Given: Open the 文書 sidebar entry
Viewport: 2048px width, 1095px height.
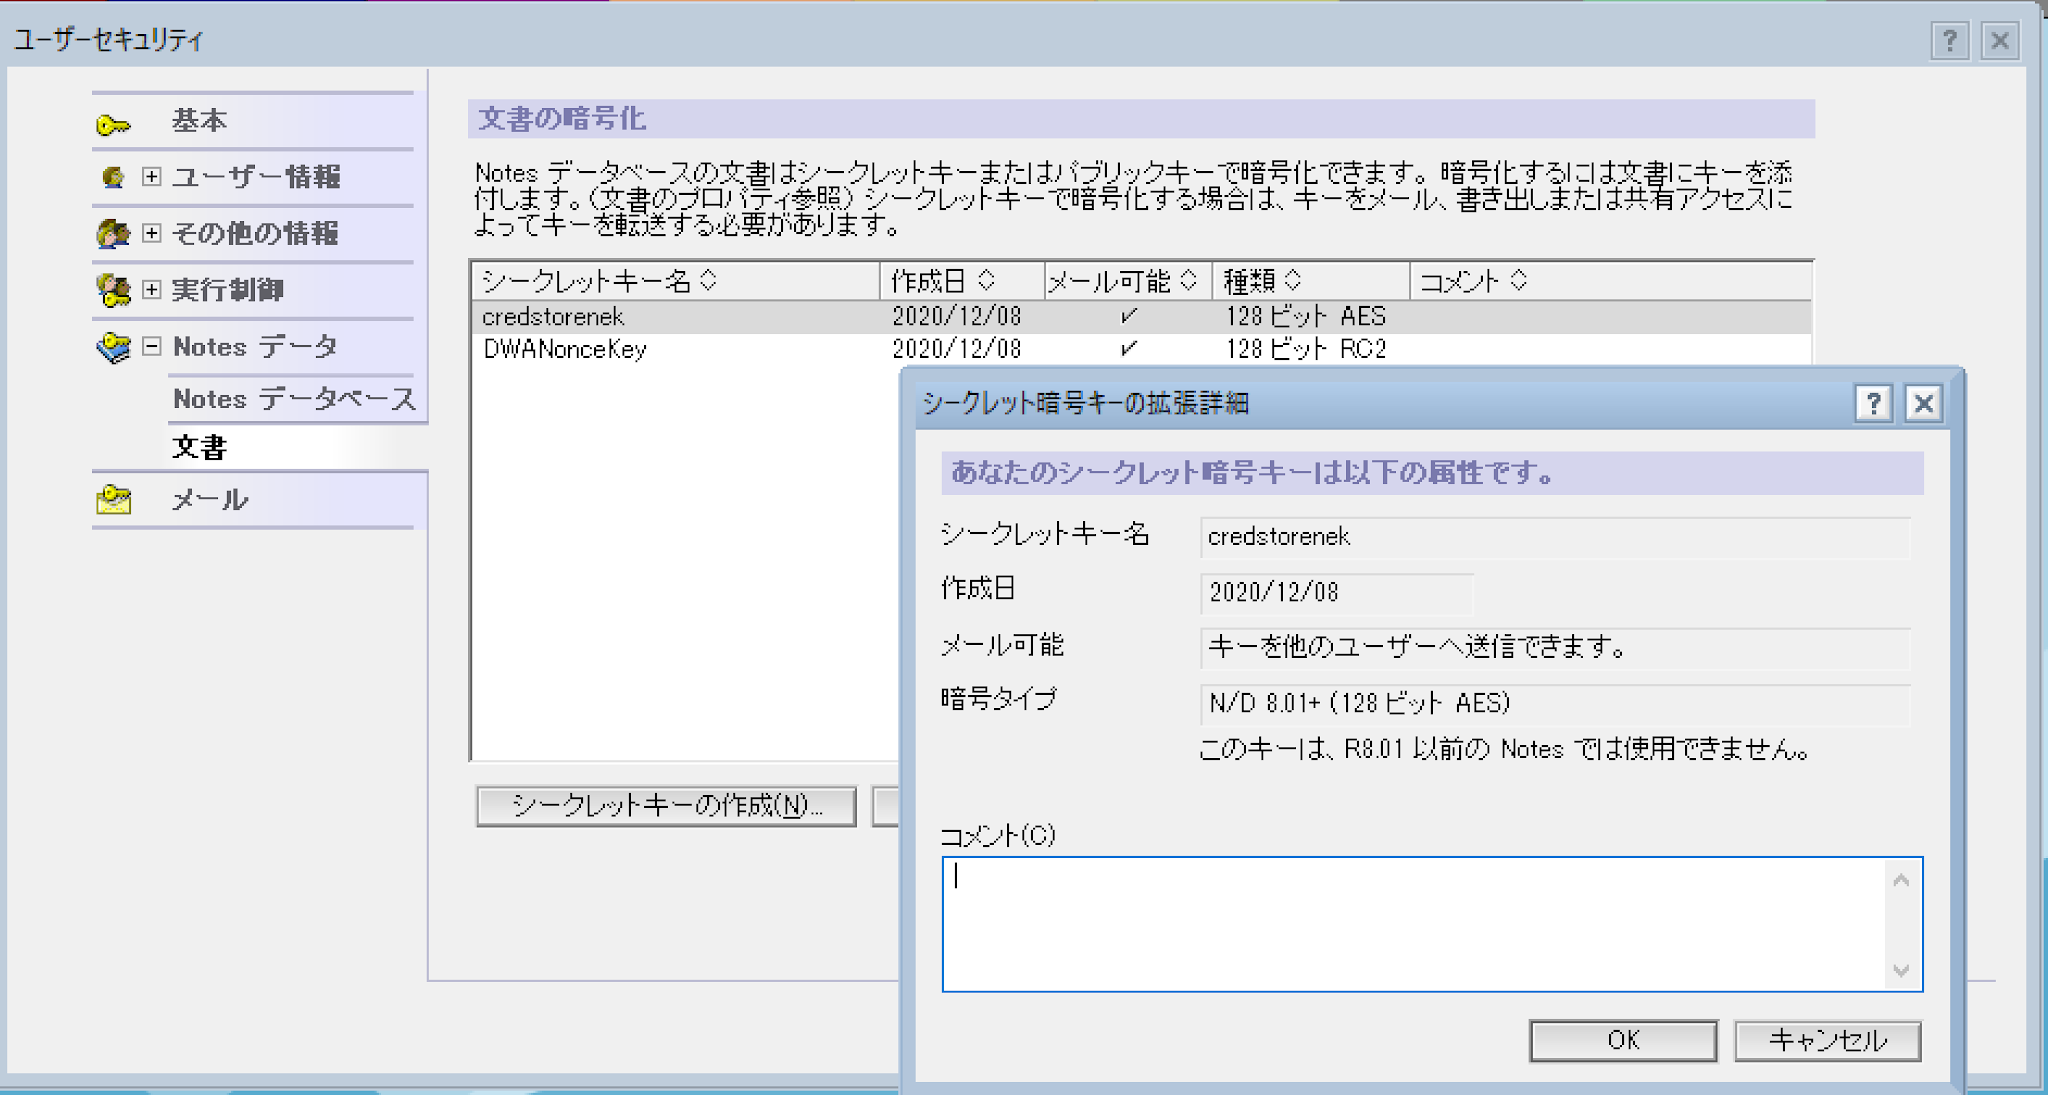Looking at the screenshot, I should tap(199, 447).
